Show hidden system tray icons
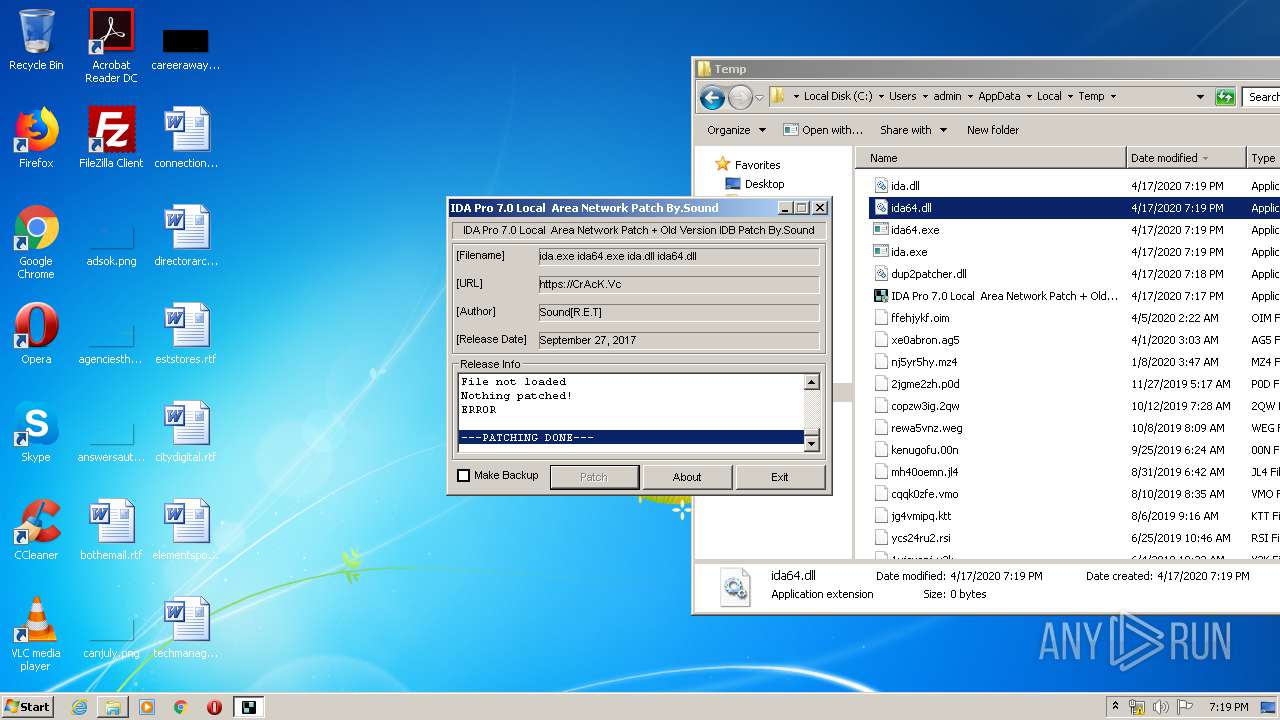1280x720 pixels. pos(1116,707)
